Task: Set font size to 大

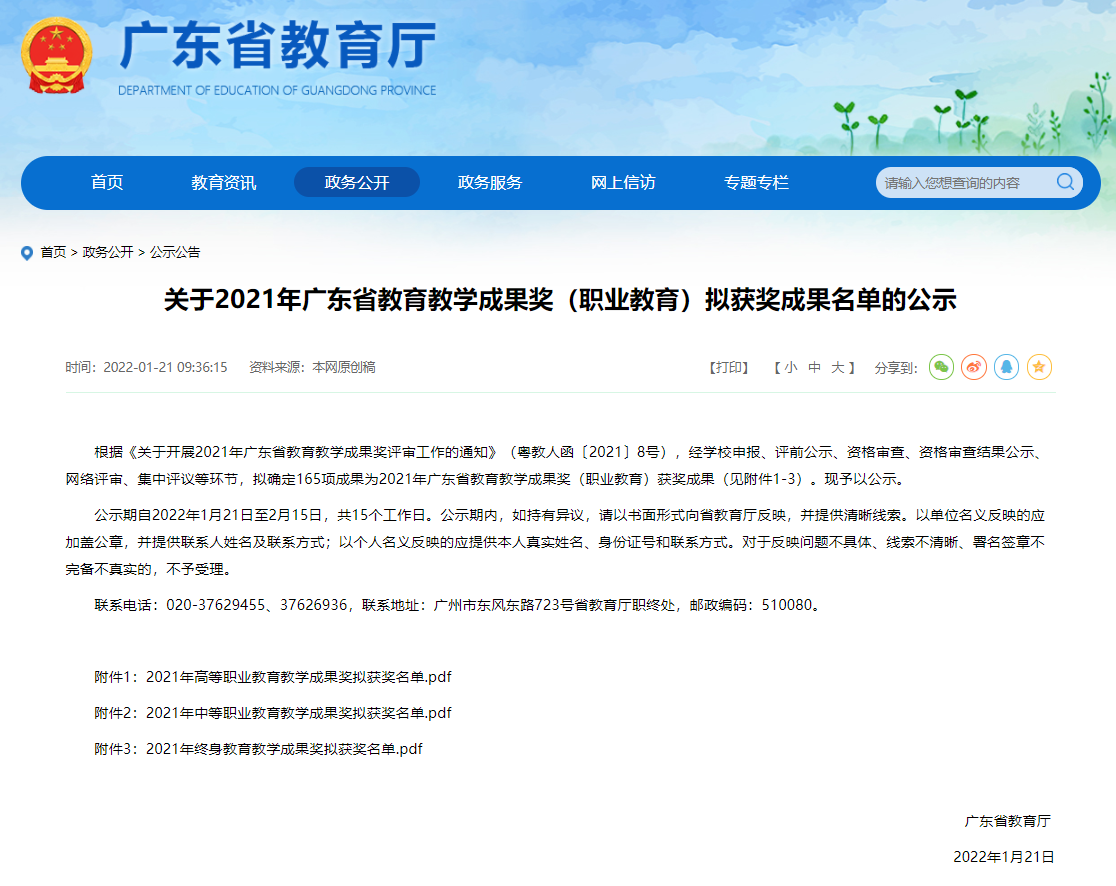Action: click(838, 367)
